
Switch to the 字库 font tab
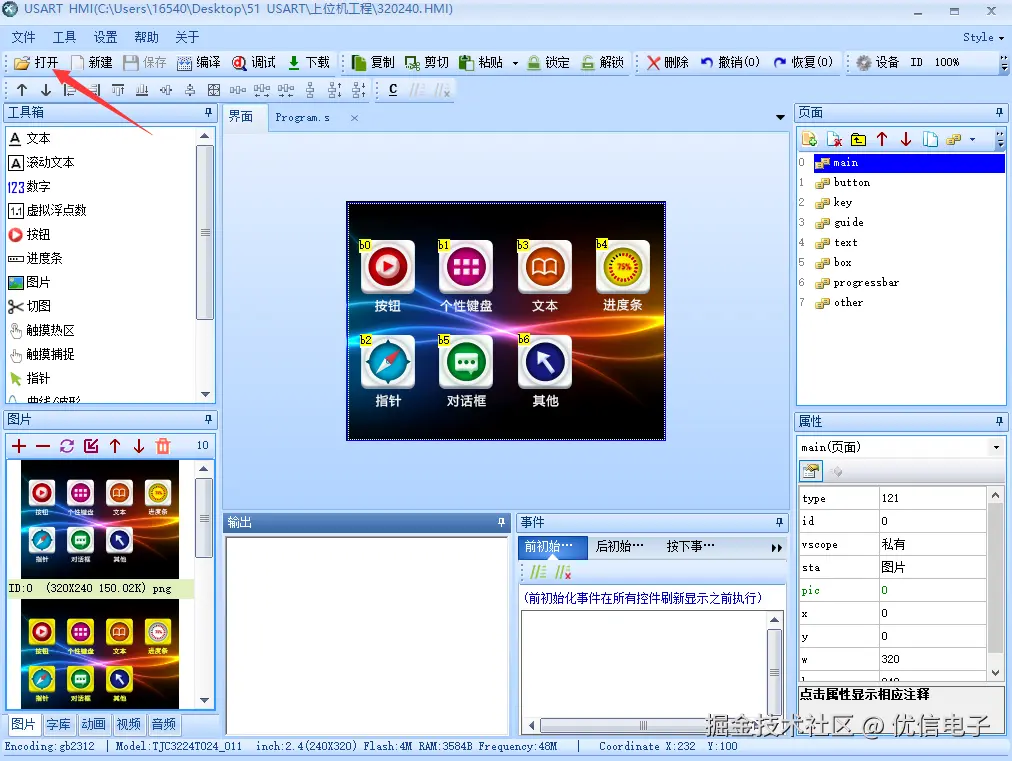pos(58,724)
